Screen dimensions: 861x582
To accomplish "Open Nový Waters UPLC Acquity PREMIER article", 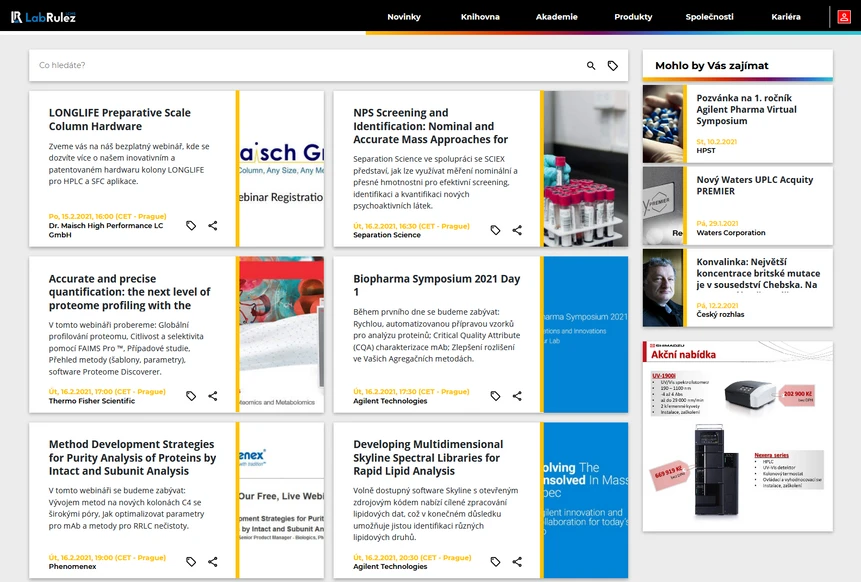I will pos(754,185).
